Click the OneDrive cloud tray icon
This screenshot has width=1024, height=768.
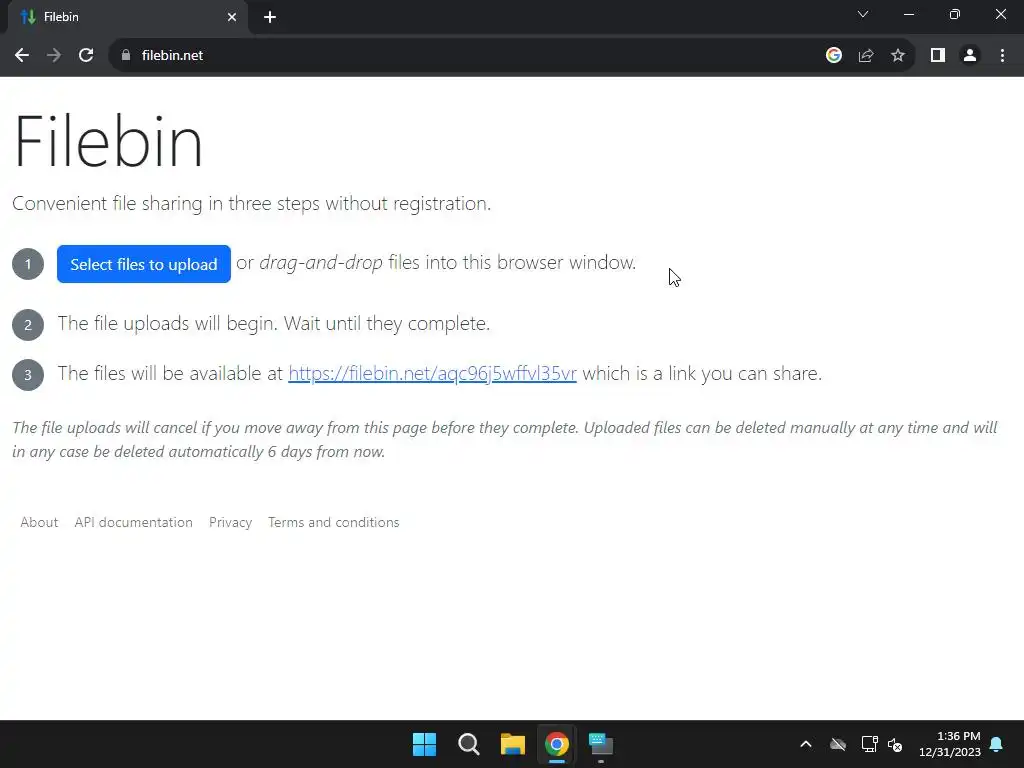click(838, 744)
